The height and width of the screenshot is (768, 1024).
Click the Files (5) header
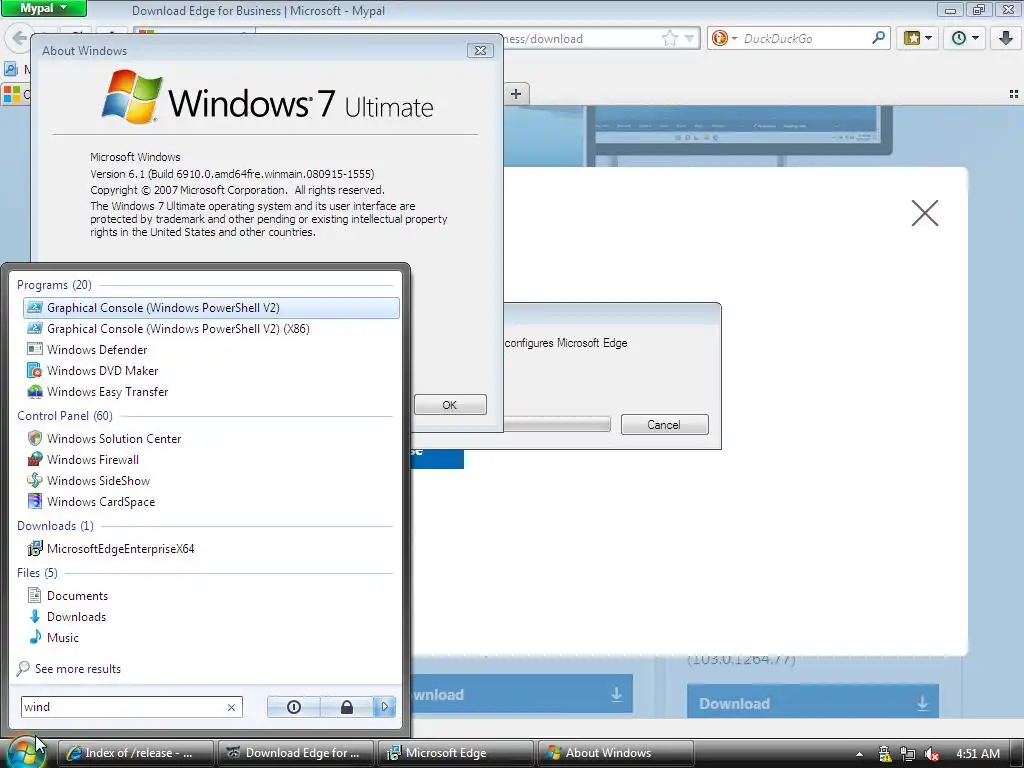click(37, 573)
